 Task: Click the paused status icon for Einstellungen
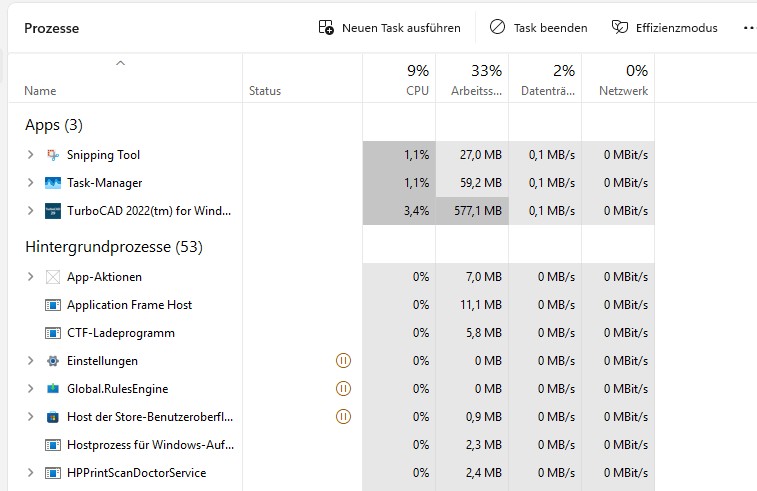[x=344, y=361]
